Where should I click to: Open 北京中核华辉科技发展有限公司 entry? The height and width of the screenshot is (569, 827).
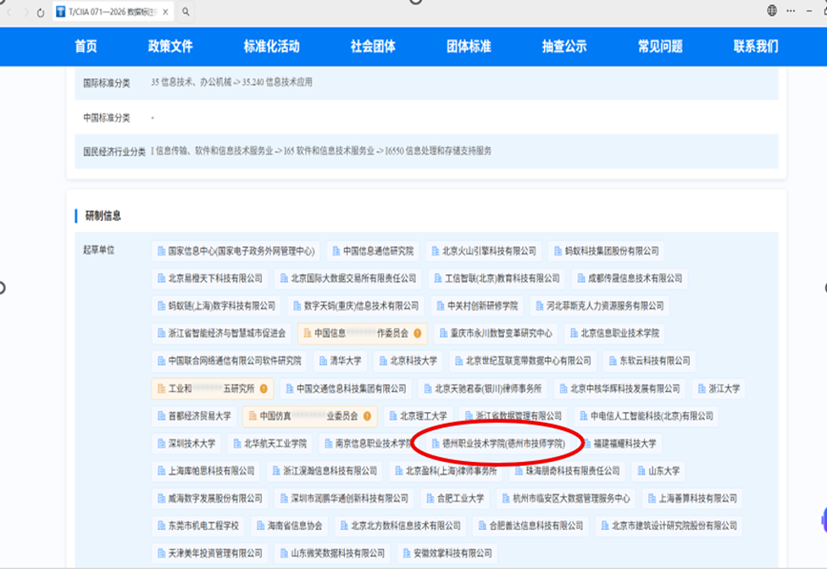point(620,389)
